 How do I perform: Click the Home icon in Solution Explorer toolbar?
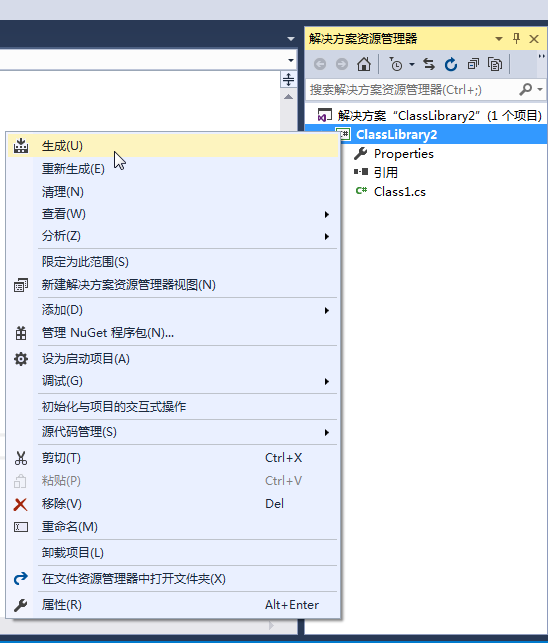point(363,64)
